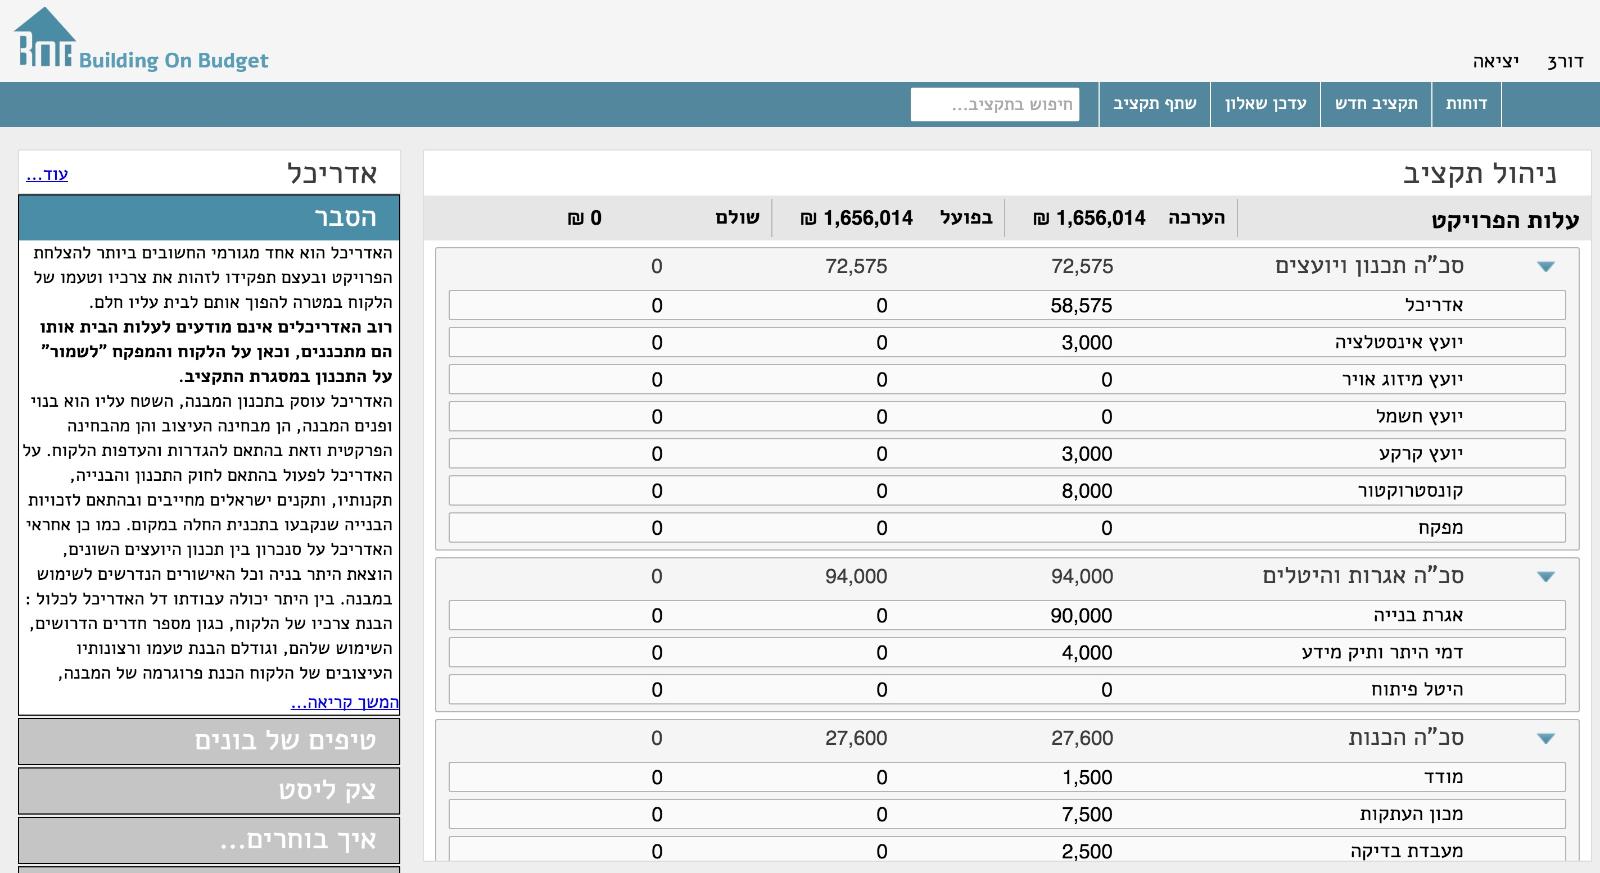
Task: Open תקציב חדש in the nav bar
Action: (x=1376, y=104)
